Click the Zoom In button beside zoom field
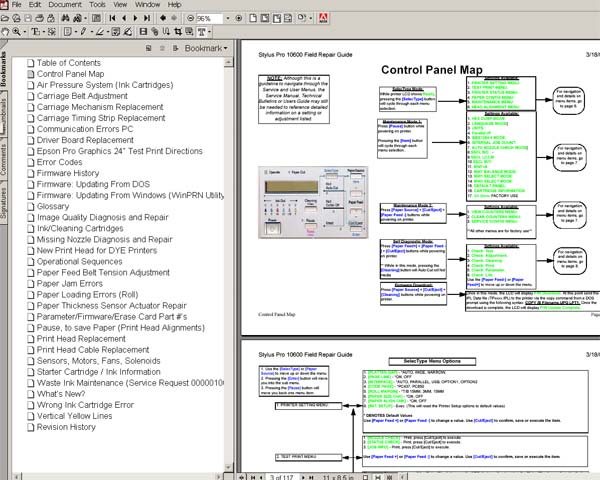The width and height of the screenshot is (600, 480). [x=239, y=18]
